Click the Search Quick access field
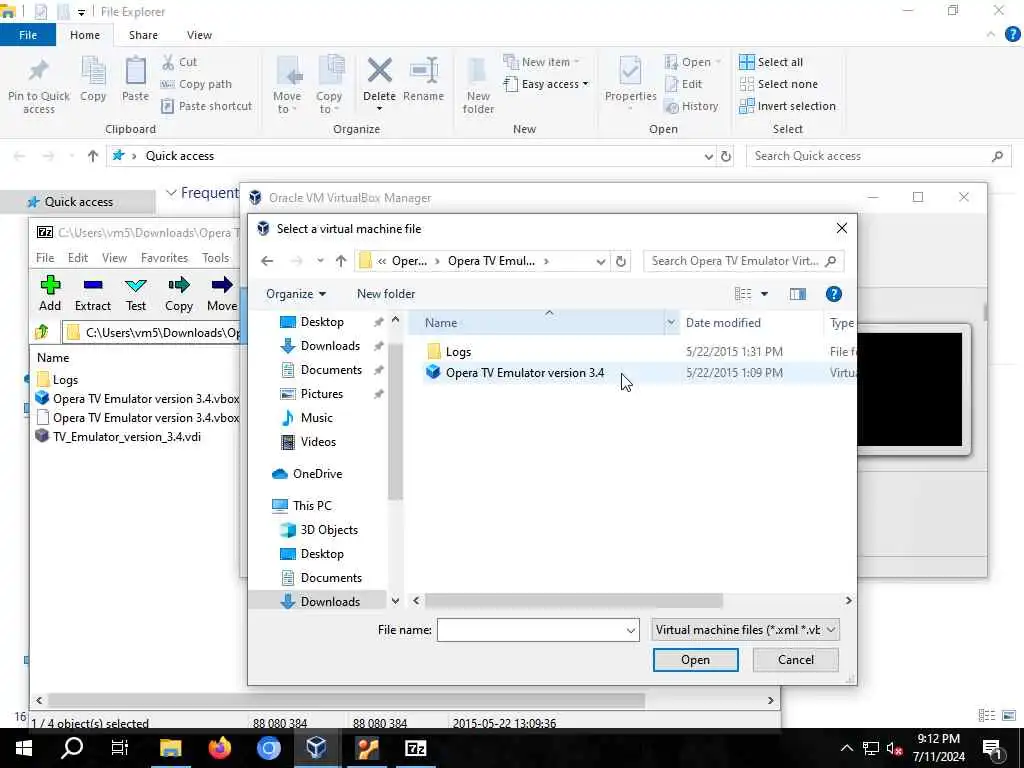The image size is (1024, 768). (x=878, y=156)
